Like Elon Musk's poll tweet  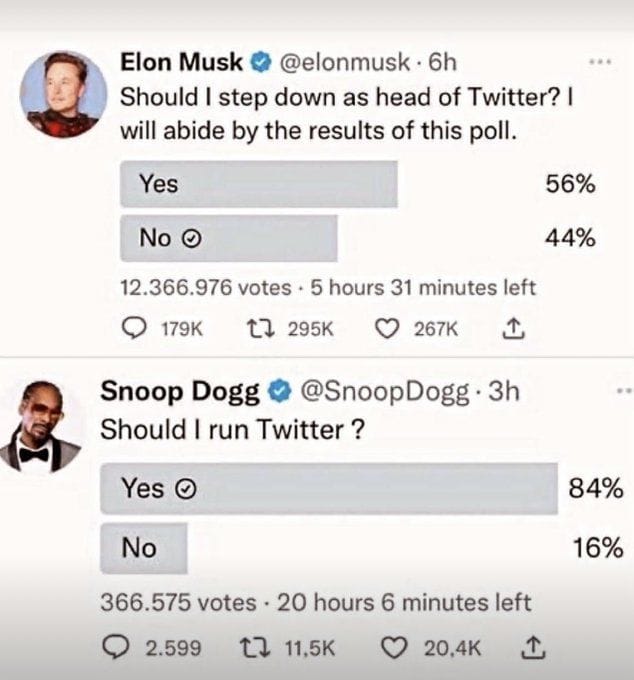coord(385,330)
